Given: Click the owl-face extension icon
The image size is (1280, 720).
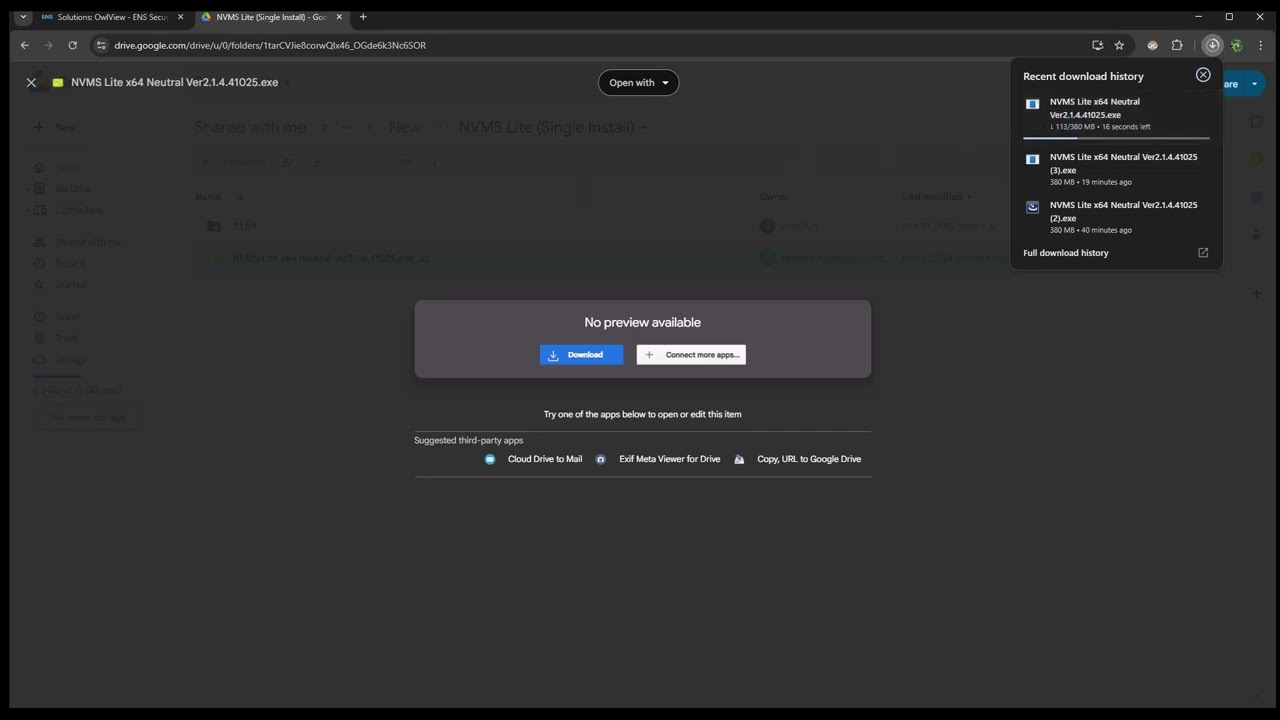Looking at the screenshot, I should pos(1152,45).
